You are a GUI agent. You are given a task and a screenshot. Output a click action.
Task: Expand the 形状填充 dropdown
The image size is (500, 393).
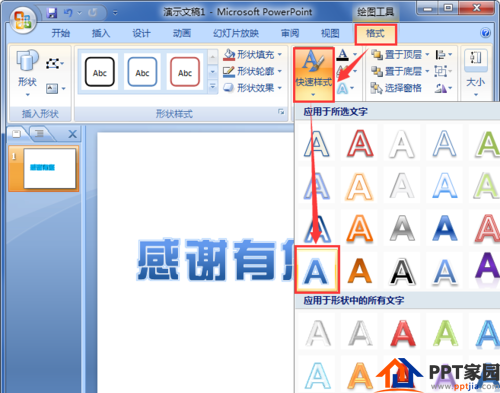click(280, 54)
